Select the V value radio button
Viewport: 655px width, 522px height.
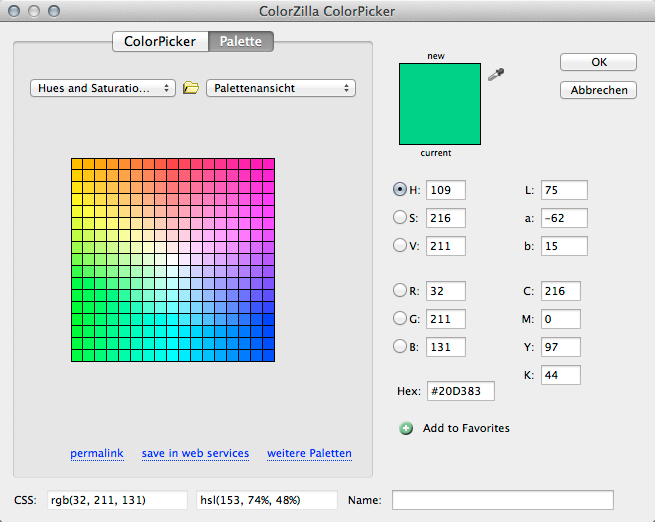pos(402,245)
